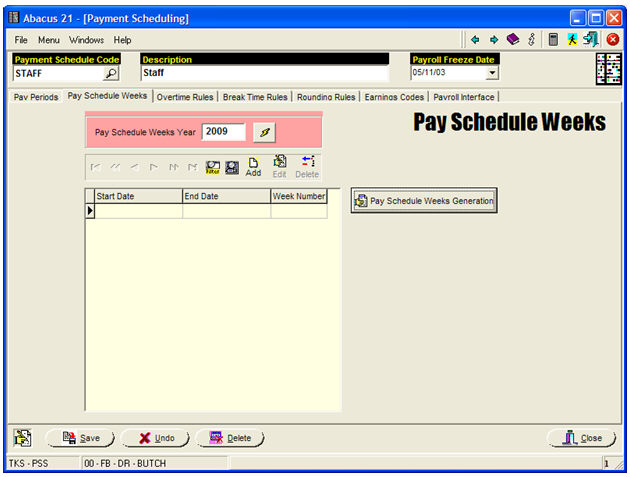
Task: Open the purple help book icon
Action: click(x=513, y=40)
